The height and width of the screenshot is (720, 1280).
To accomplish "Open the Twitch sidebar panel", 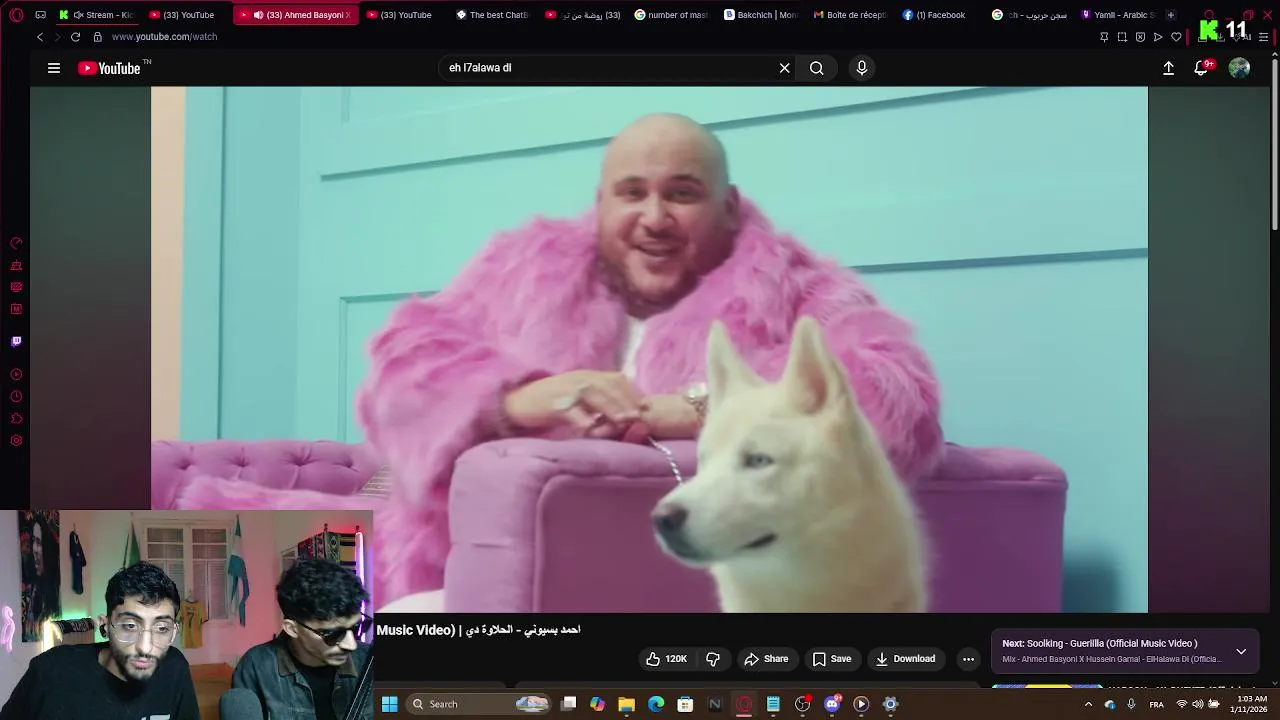I will [x=16, y=342].
